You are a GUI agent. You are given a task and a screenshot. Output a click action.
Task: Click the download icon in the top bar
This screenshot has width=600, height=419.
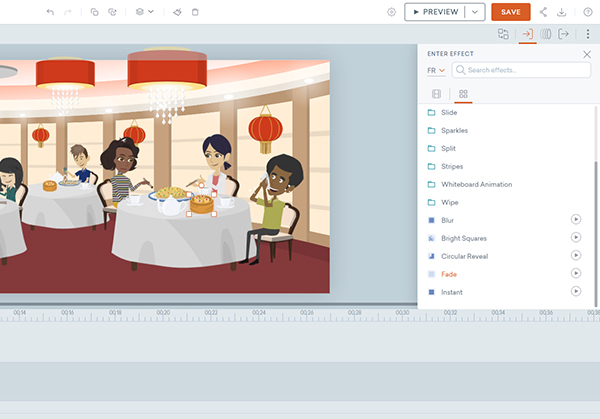[561, 12]
